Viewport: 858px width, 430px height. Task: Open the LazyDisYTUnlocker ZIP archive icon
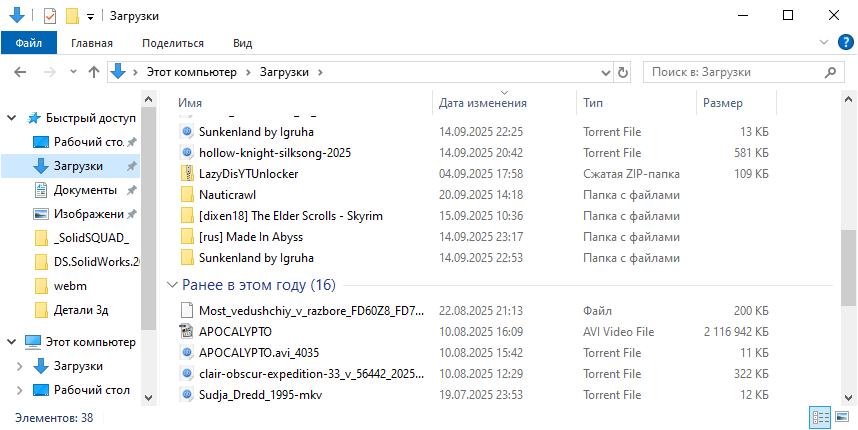(187, 174)
